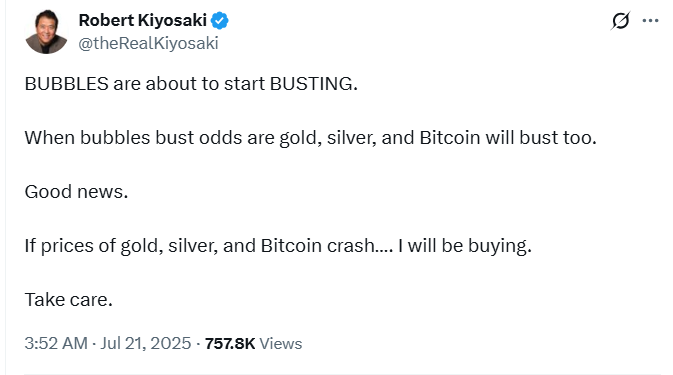
Task: Click the Grok explain-post icon
Action: pyautogui.click(x=621, y=20)
